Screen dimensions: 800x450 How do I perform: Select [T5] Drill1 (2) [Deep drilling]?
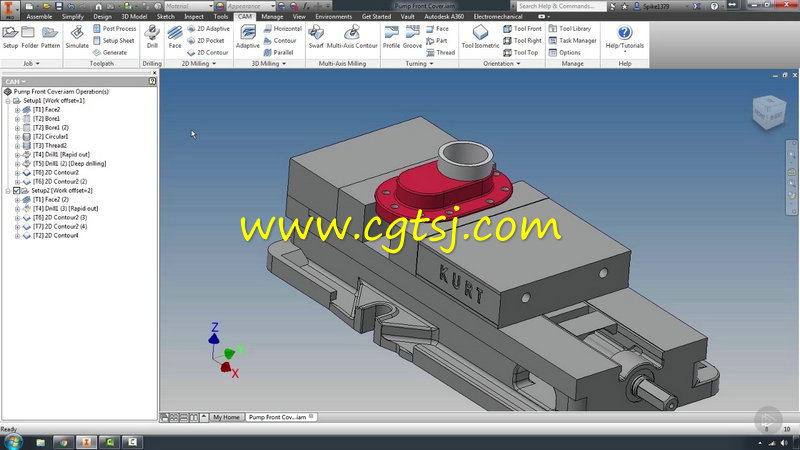pyautogui.click(x=69, y=164)
